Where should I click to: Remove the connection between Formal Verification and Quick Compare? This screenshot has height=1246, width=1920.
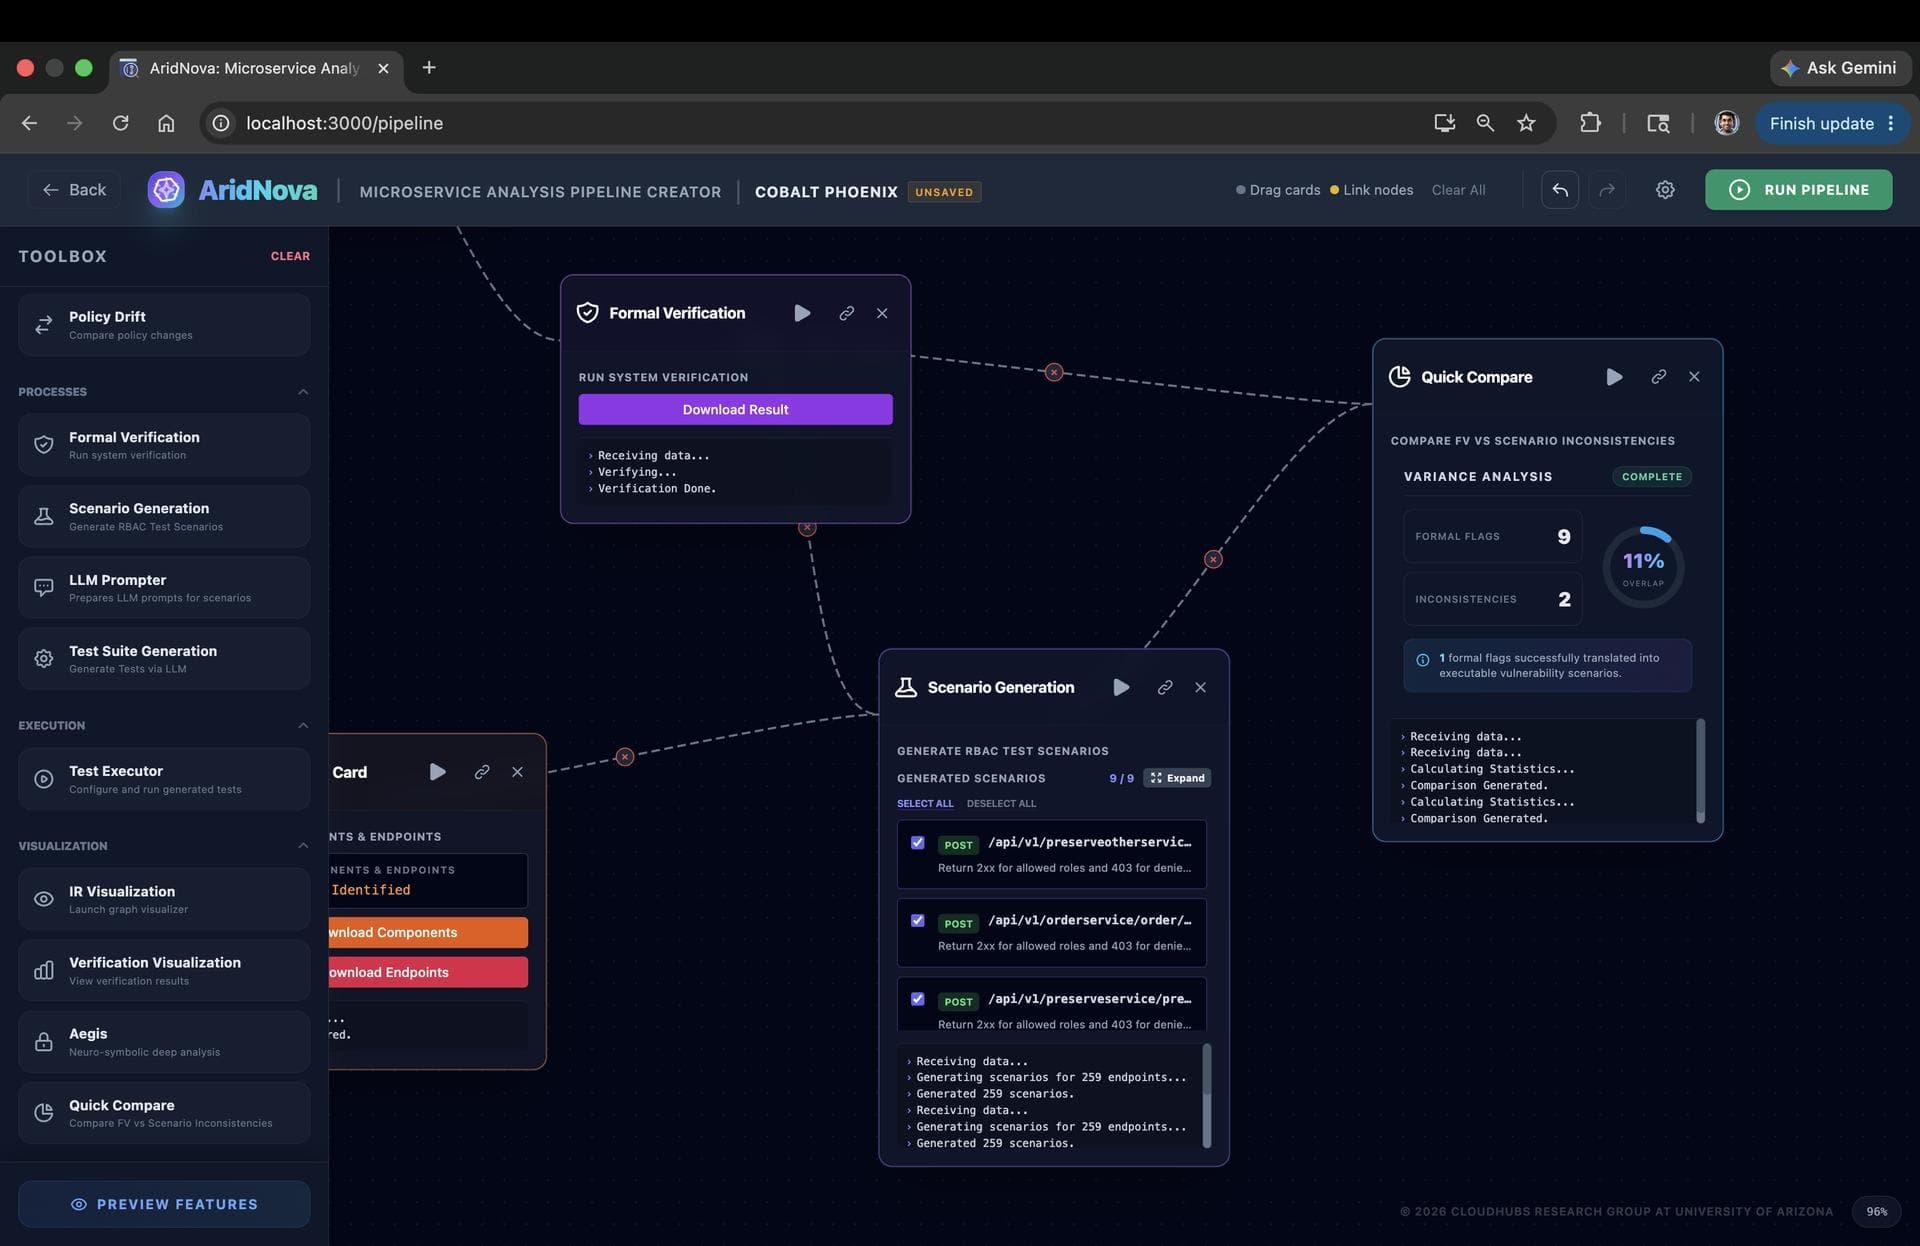point(1054,372)
